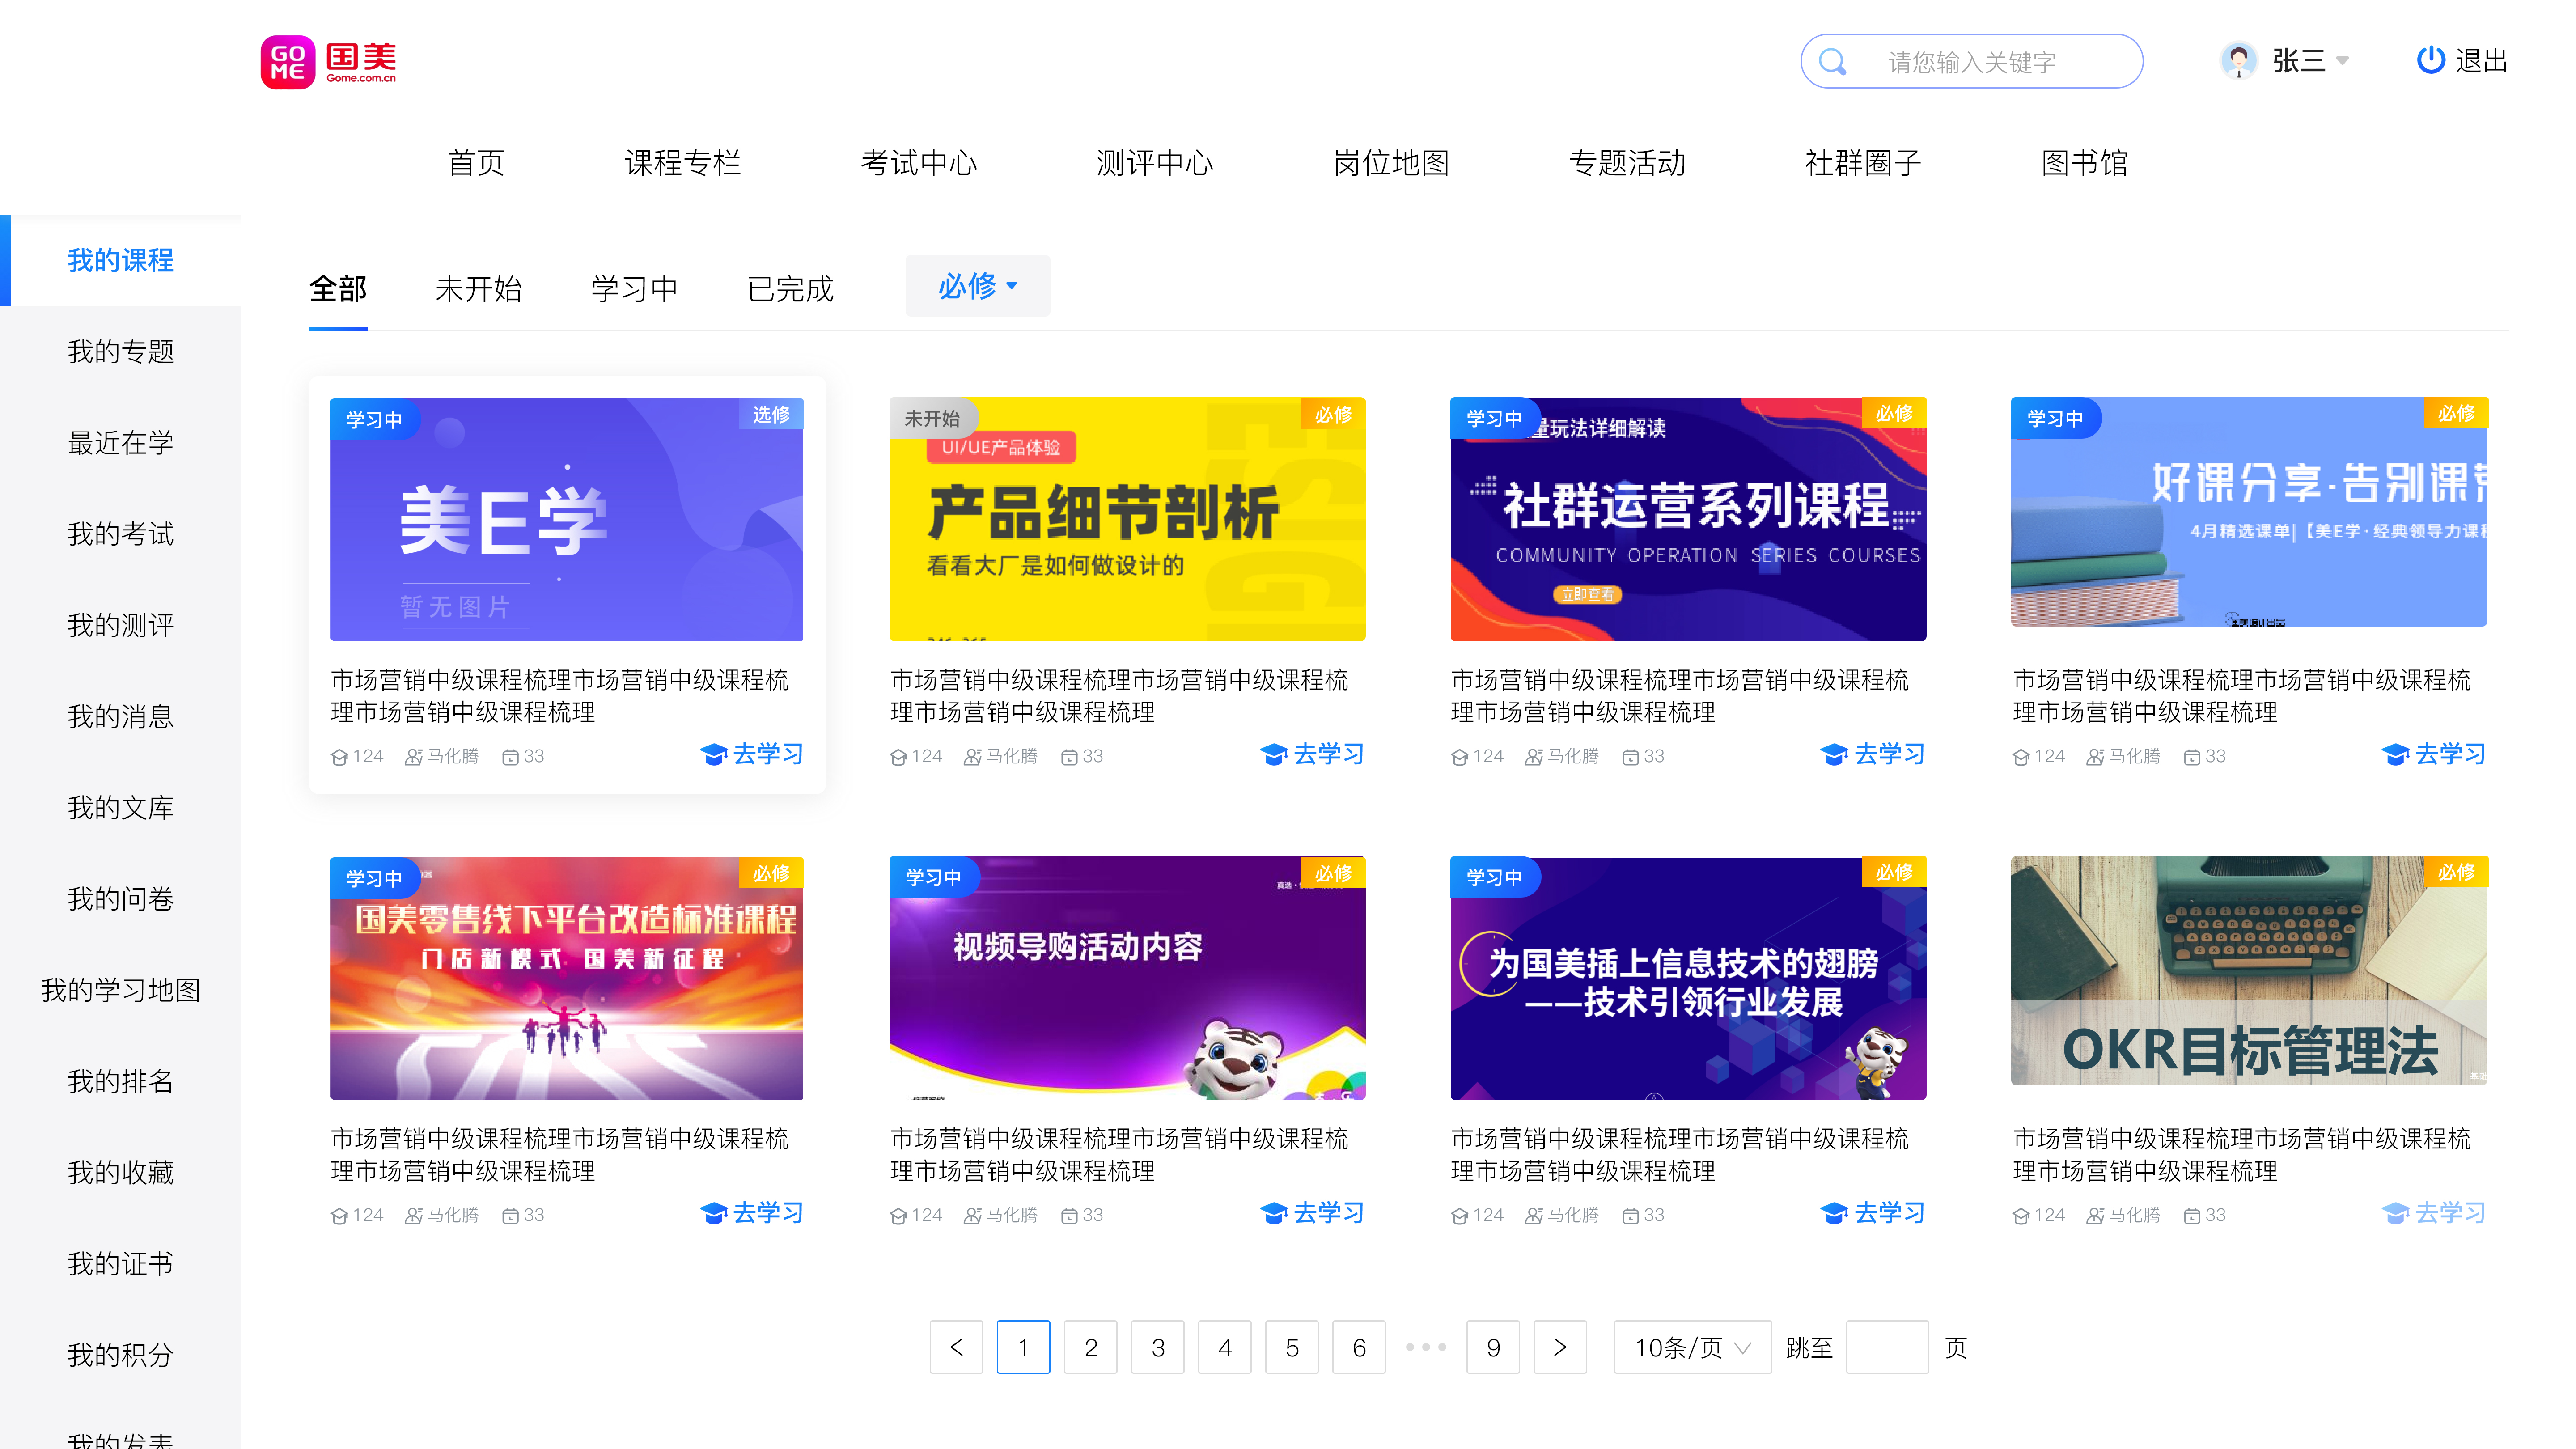Click 去学习 on the 为国美插上信息技术的翅膀 card
The image size is (2576, 1449).
1873,1213
